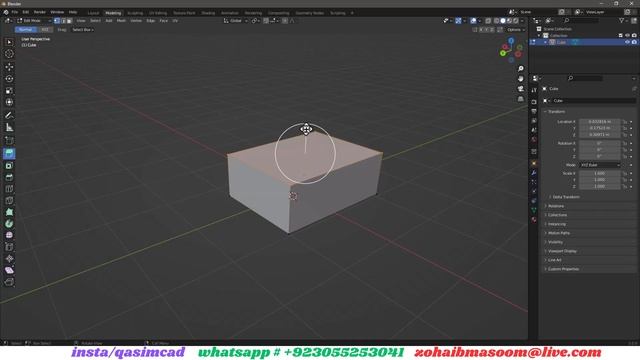The height and width of the screenshot is (360, 640).
Task: Switch to Wireframe viewport shading
Action: click(496, 20)
